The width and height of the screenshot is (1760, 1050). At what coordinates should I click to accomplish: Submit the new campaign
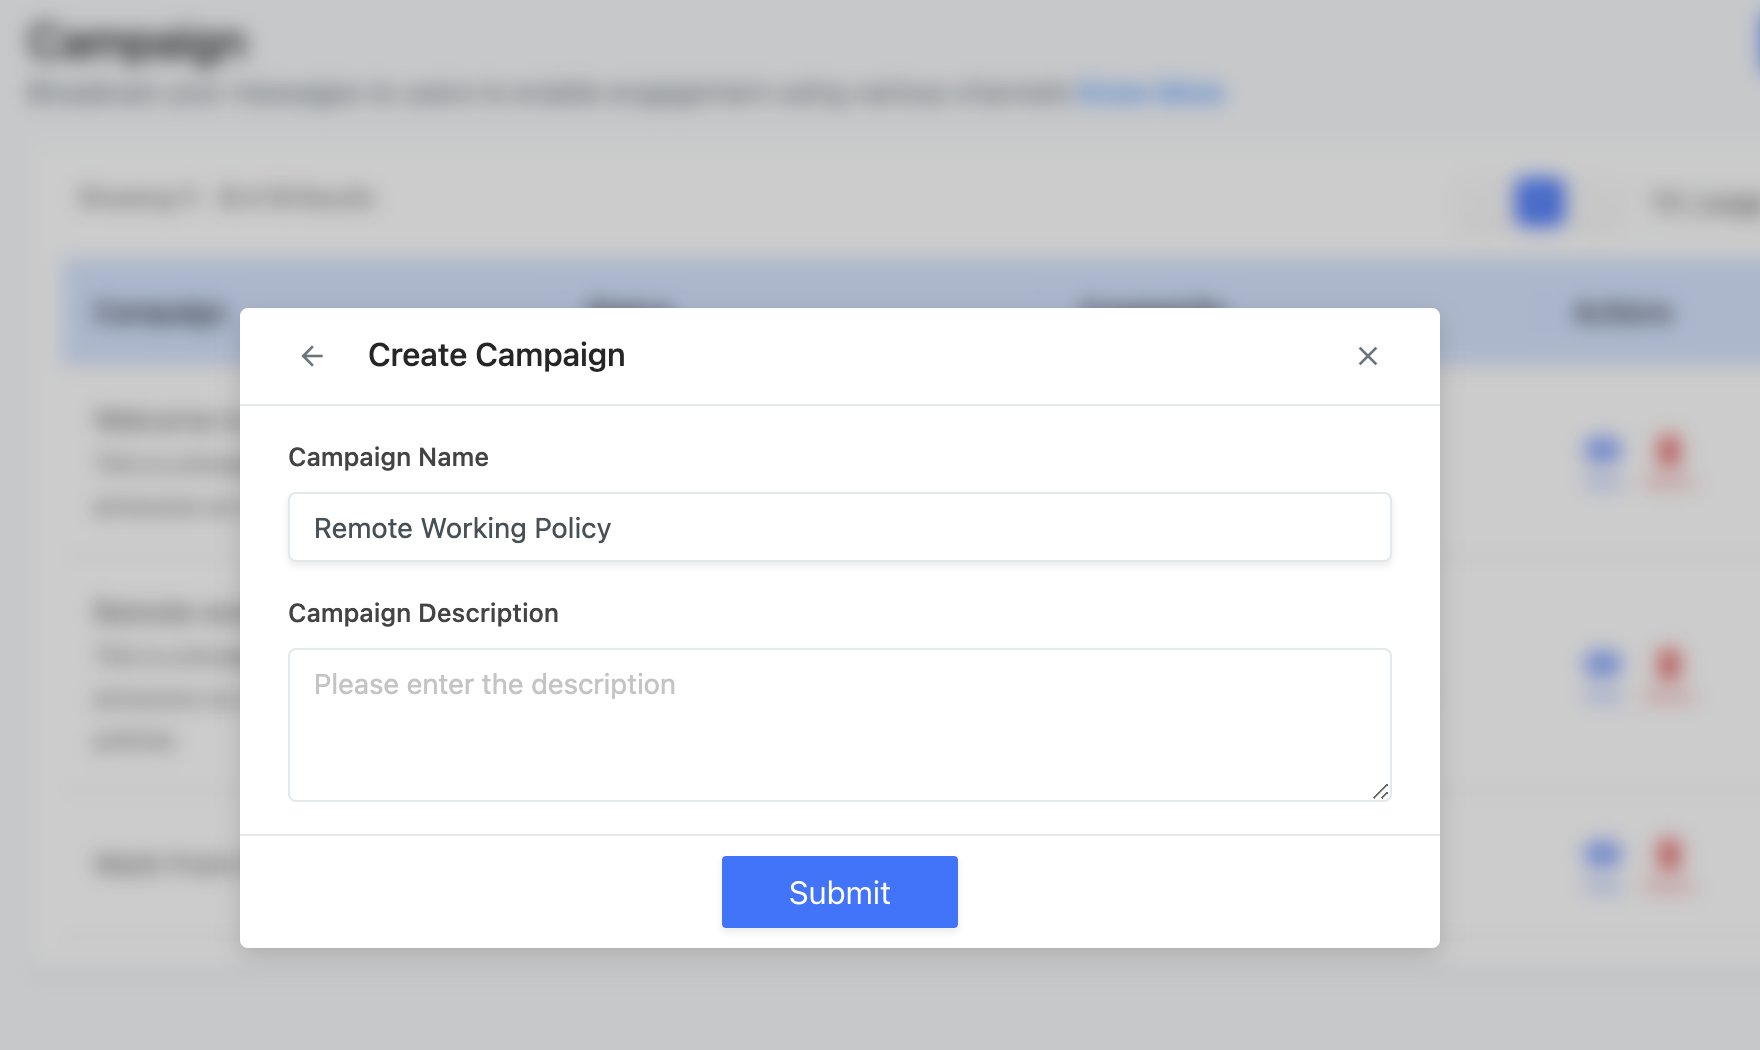[x=840, y=892]
